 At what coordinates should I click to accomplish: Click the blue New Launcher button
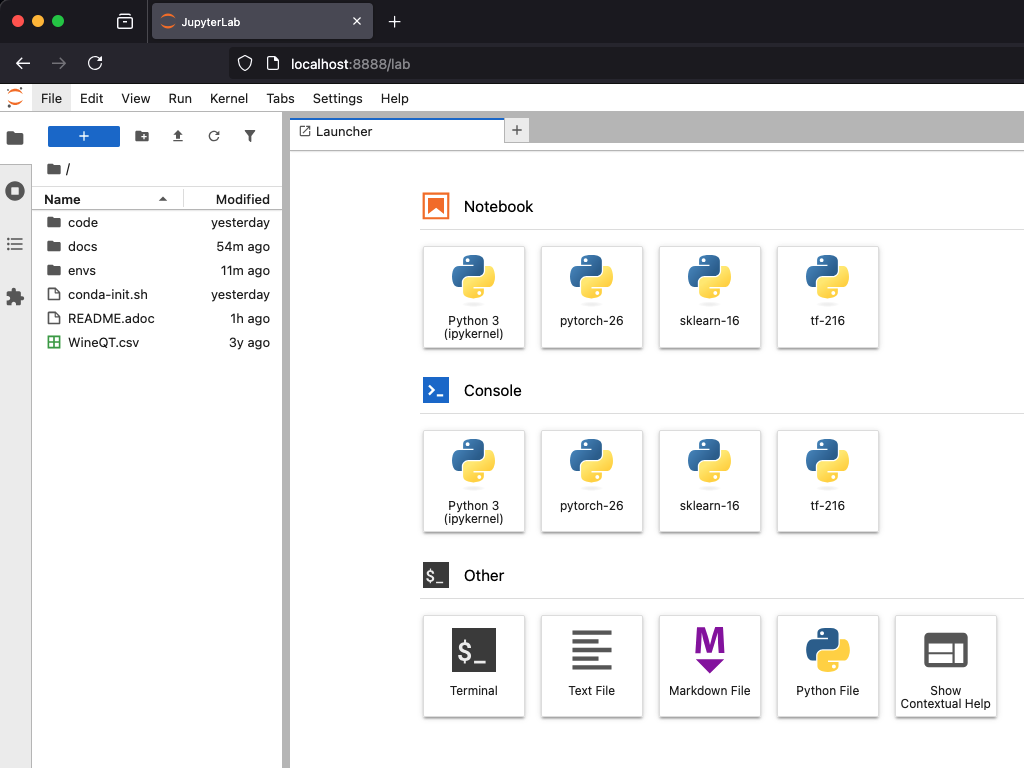pos(84,136)
